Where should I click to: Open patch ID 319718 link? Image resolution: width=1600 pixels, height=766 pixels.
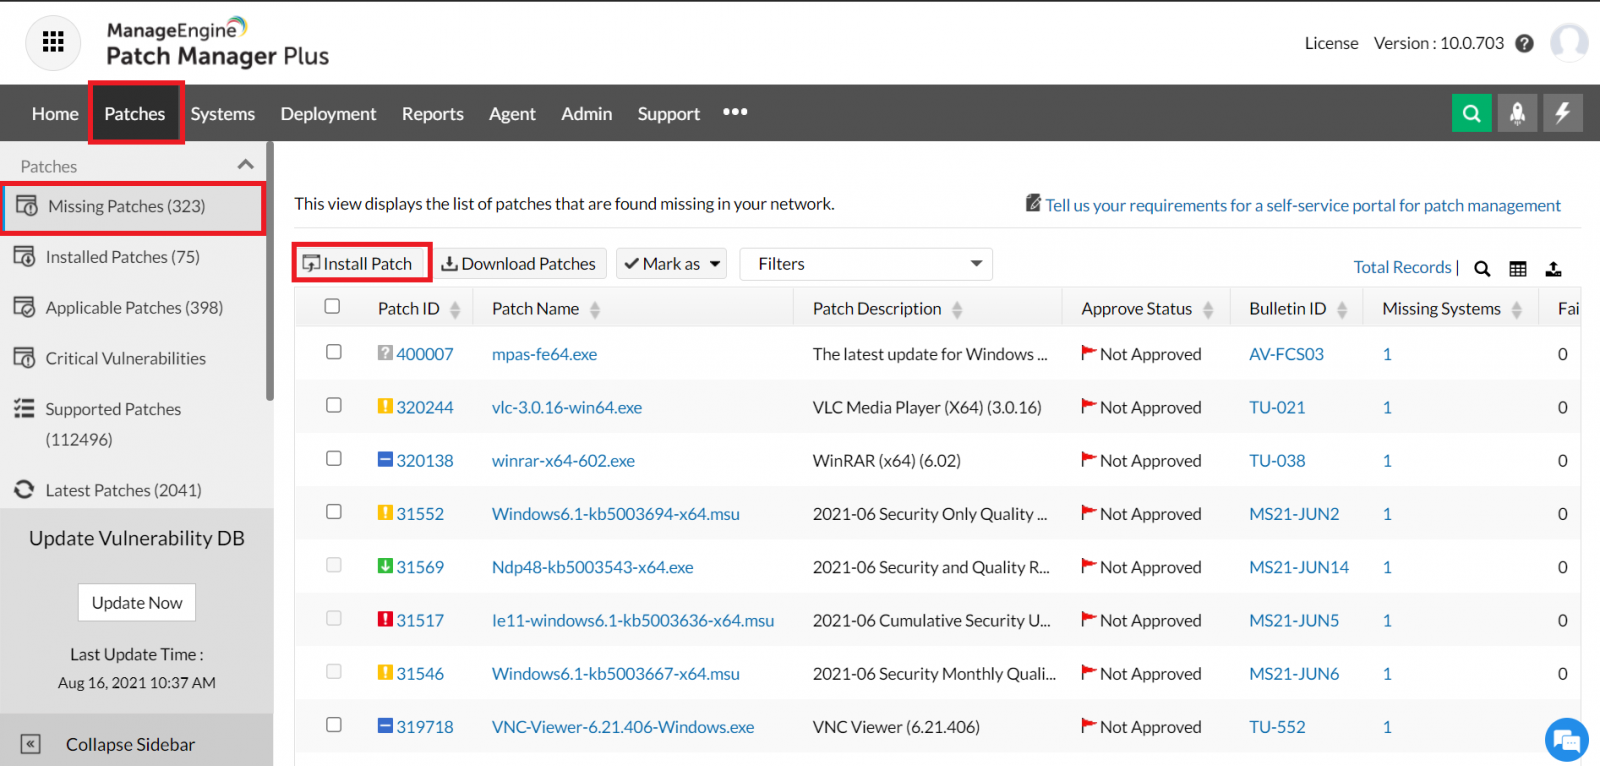pyautogui.click(x=425, y=727)
